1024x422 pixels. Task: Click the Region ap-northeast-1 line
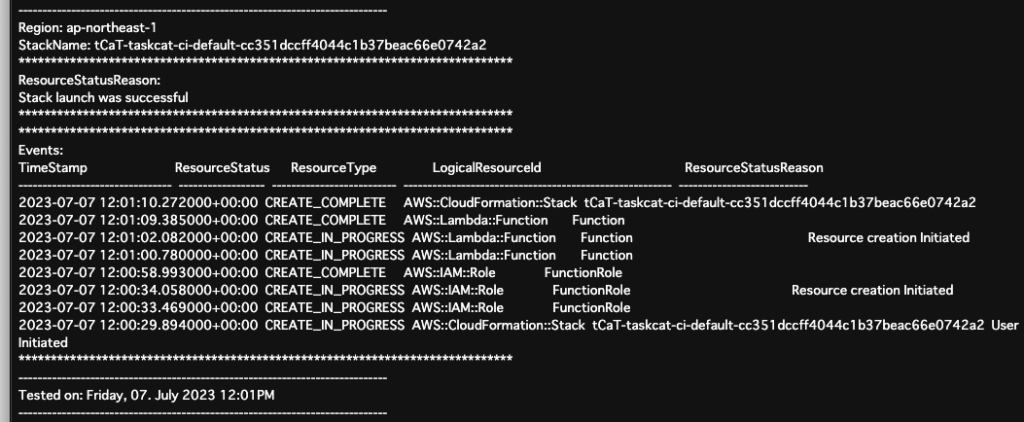[x=87, y=28]
